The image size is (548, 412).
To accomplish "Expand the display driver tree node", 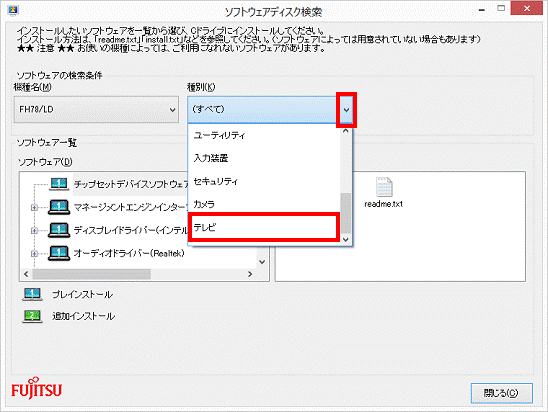I will (x=34, y=231).
